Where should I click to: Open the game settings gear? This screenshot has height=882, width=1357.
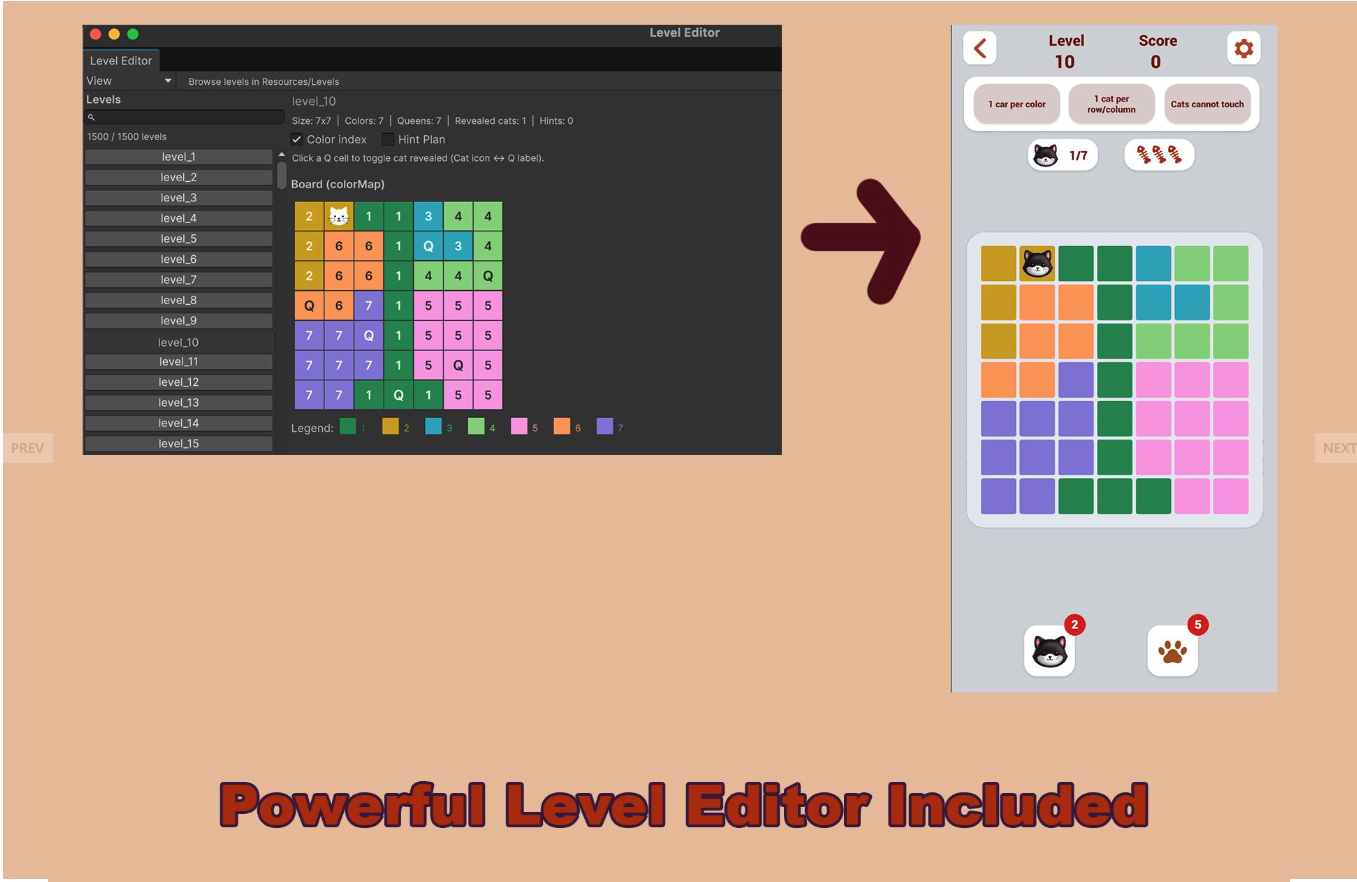tap(1243, 48)
